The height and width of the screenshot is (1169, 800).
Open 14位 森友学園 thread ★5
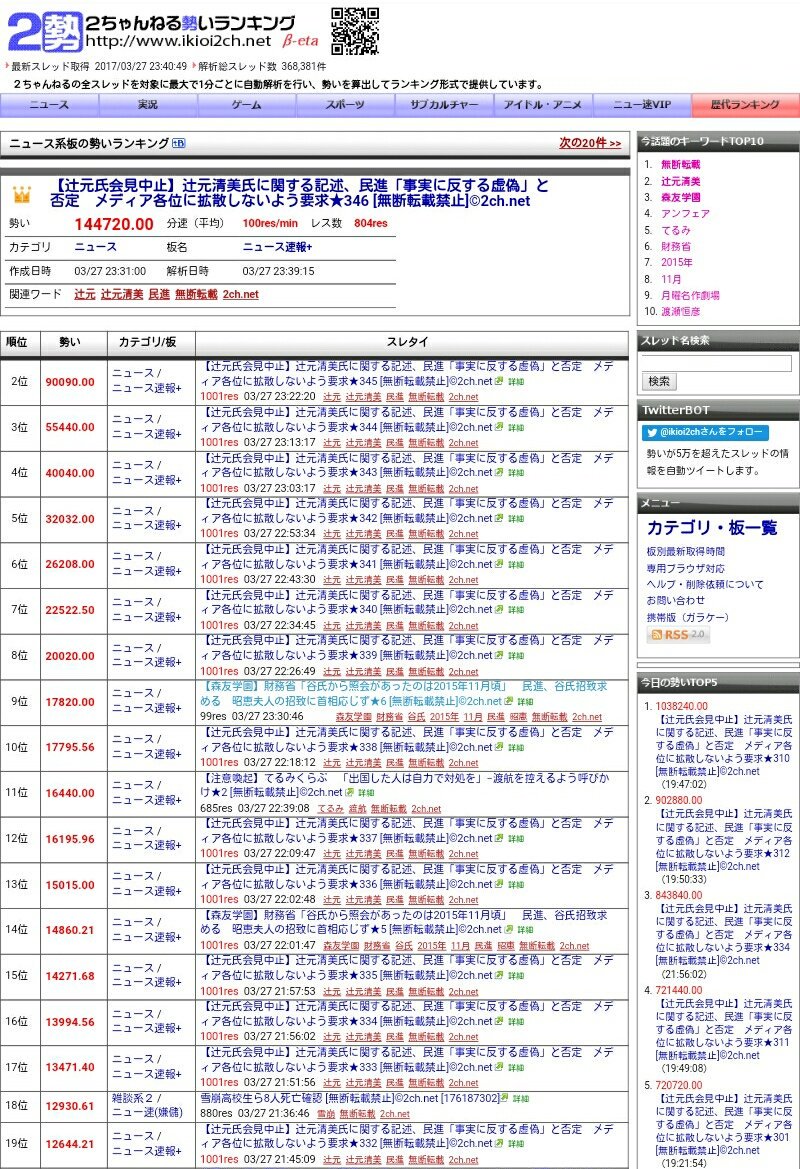coord(403,922)
